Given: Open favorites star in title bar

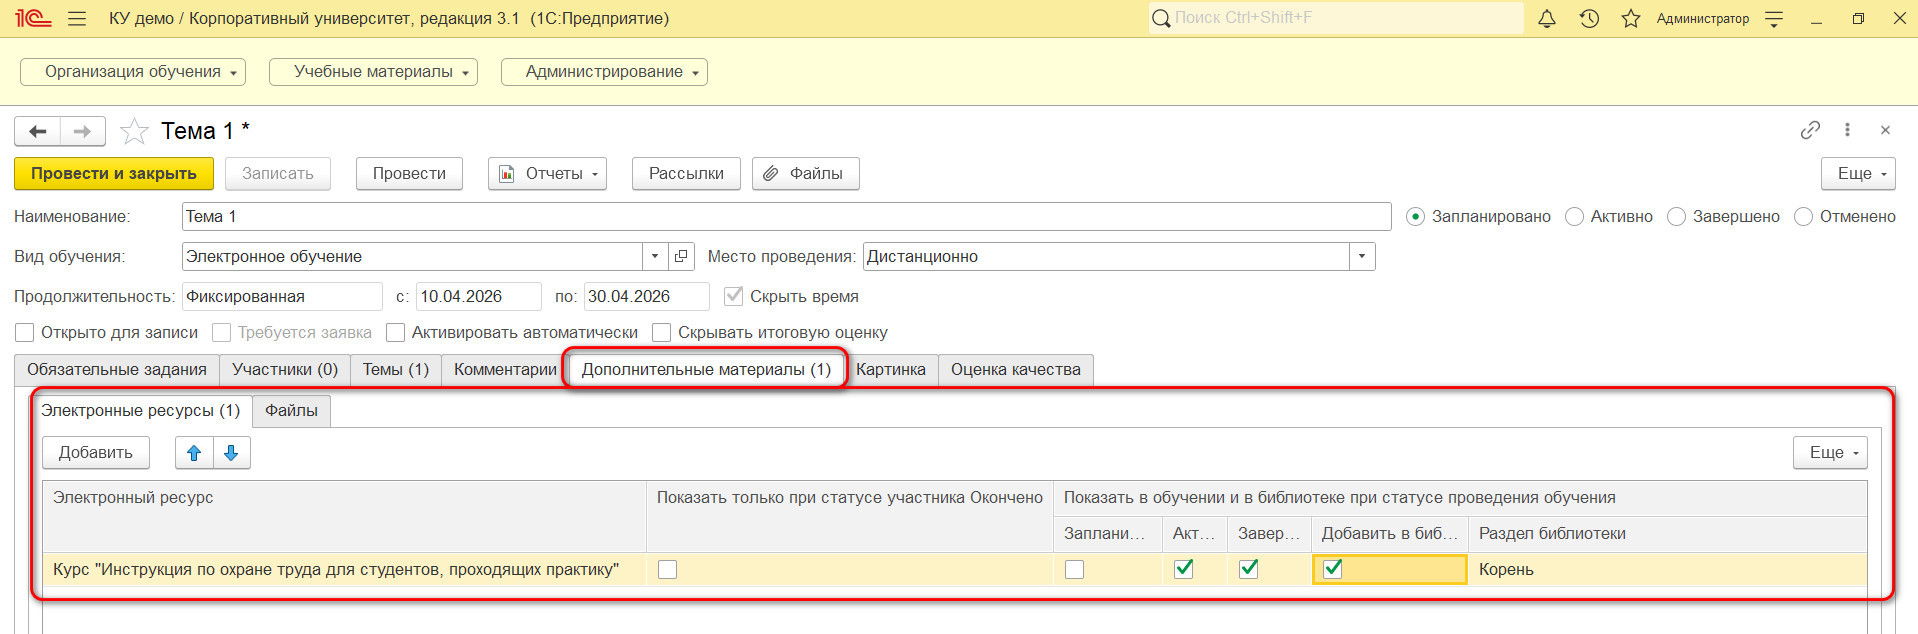Looking at the screenshot, I should pos(1631,18).
